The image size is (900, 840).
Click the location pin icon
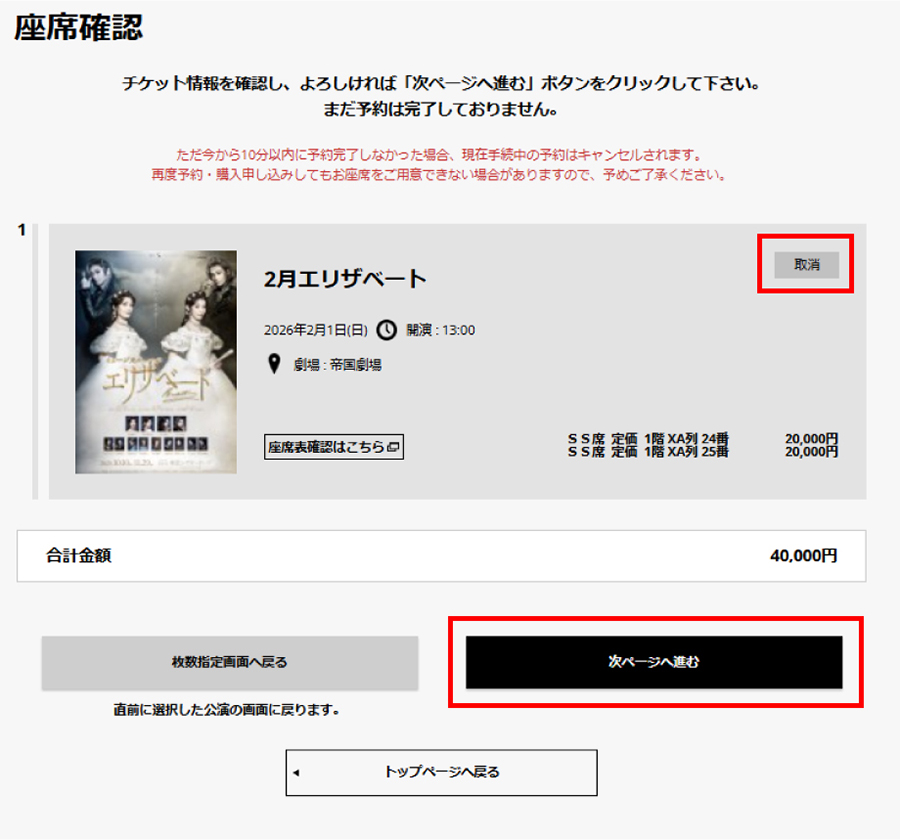(274, 363)
